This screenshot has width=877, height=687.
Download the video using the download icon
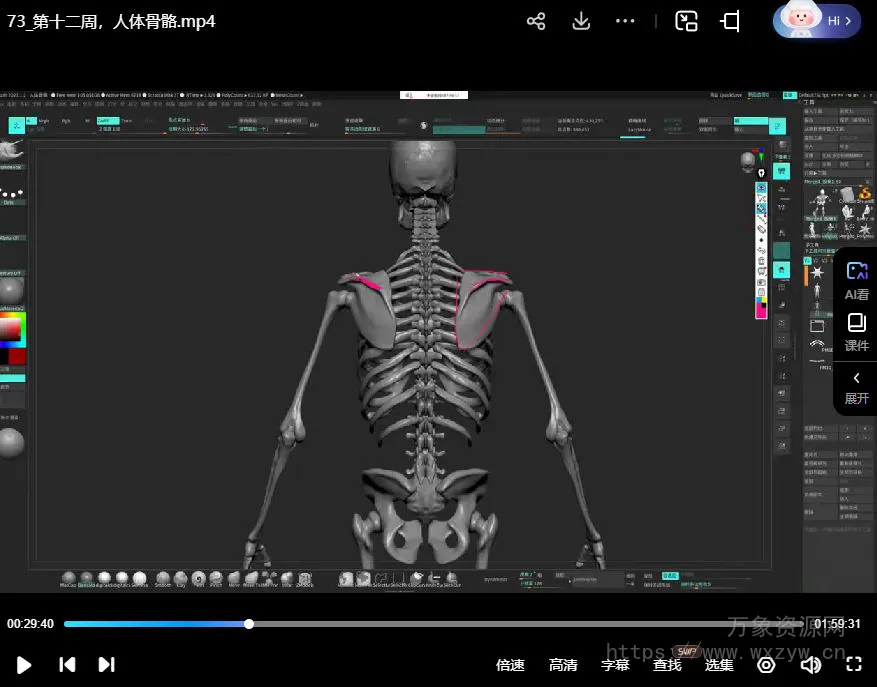coord(581,21)
